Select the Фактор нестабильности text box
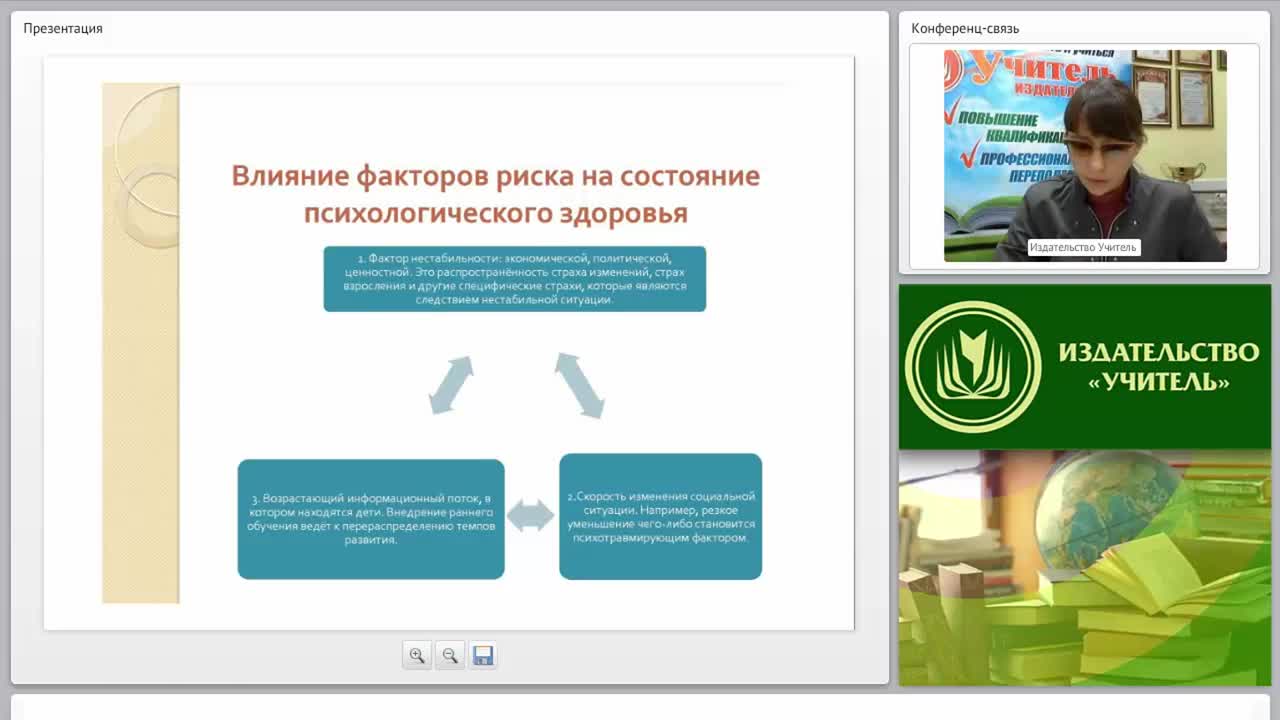 click(515, 279)
